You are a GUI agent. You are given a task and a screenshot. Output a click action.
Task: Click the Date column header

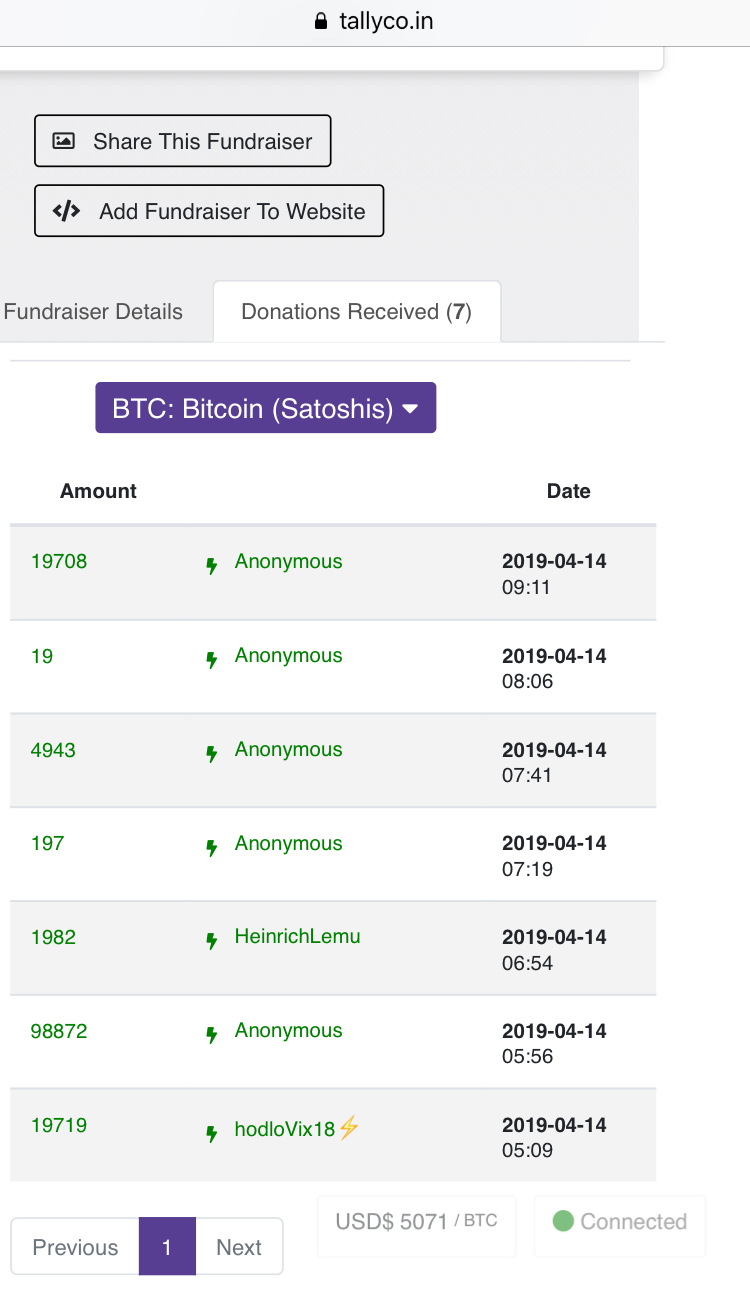568,491
